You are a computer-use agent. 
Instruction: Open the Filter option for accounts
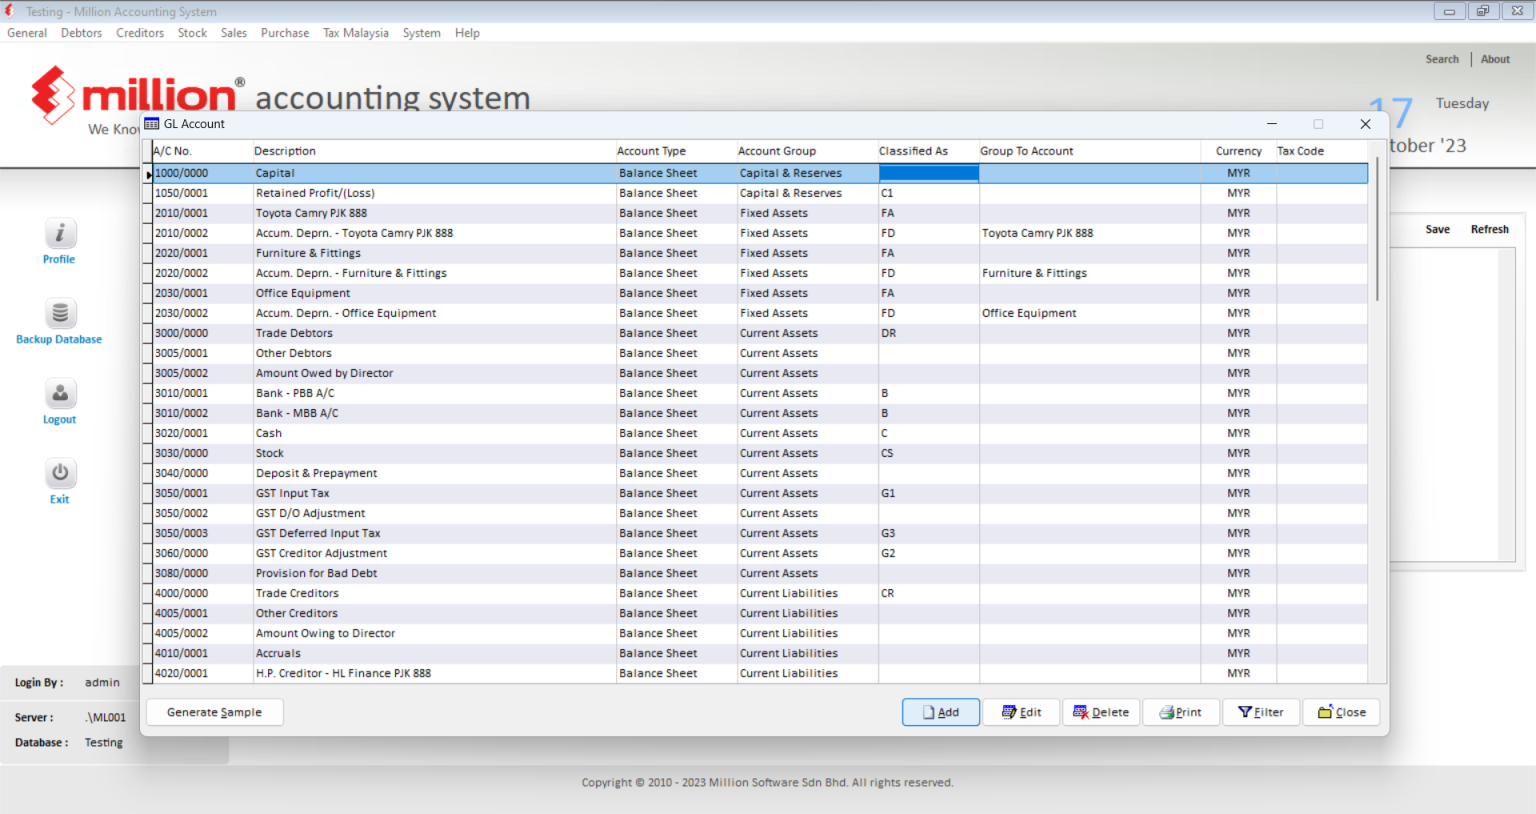click(x=1261, y=712)
